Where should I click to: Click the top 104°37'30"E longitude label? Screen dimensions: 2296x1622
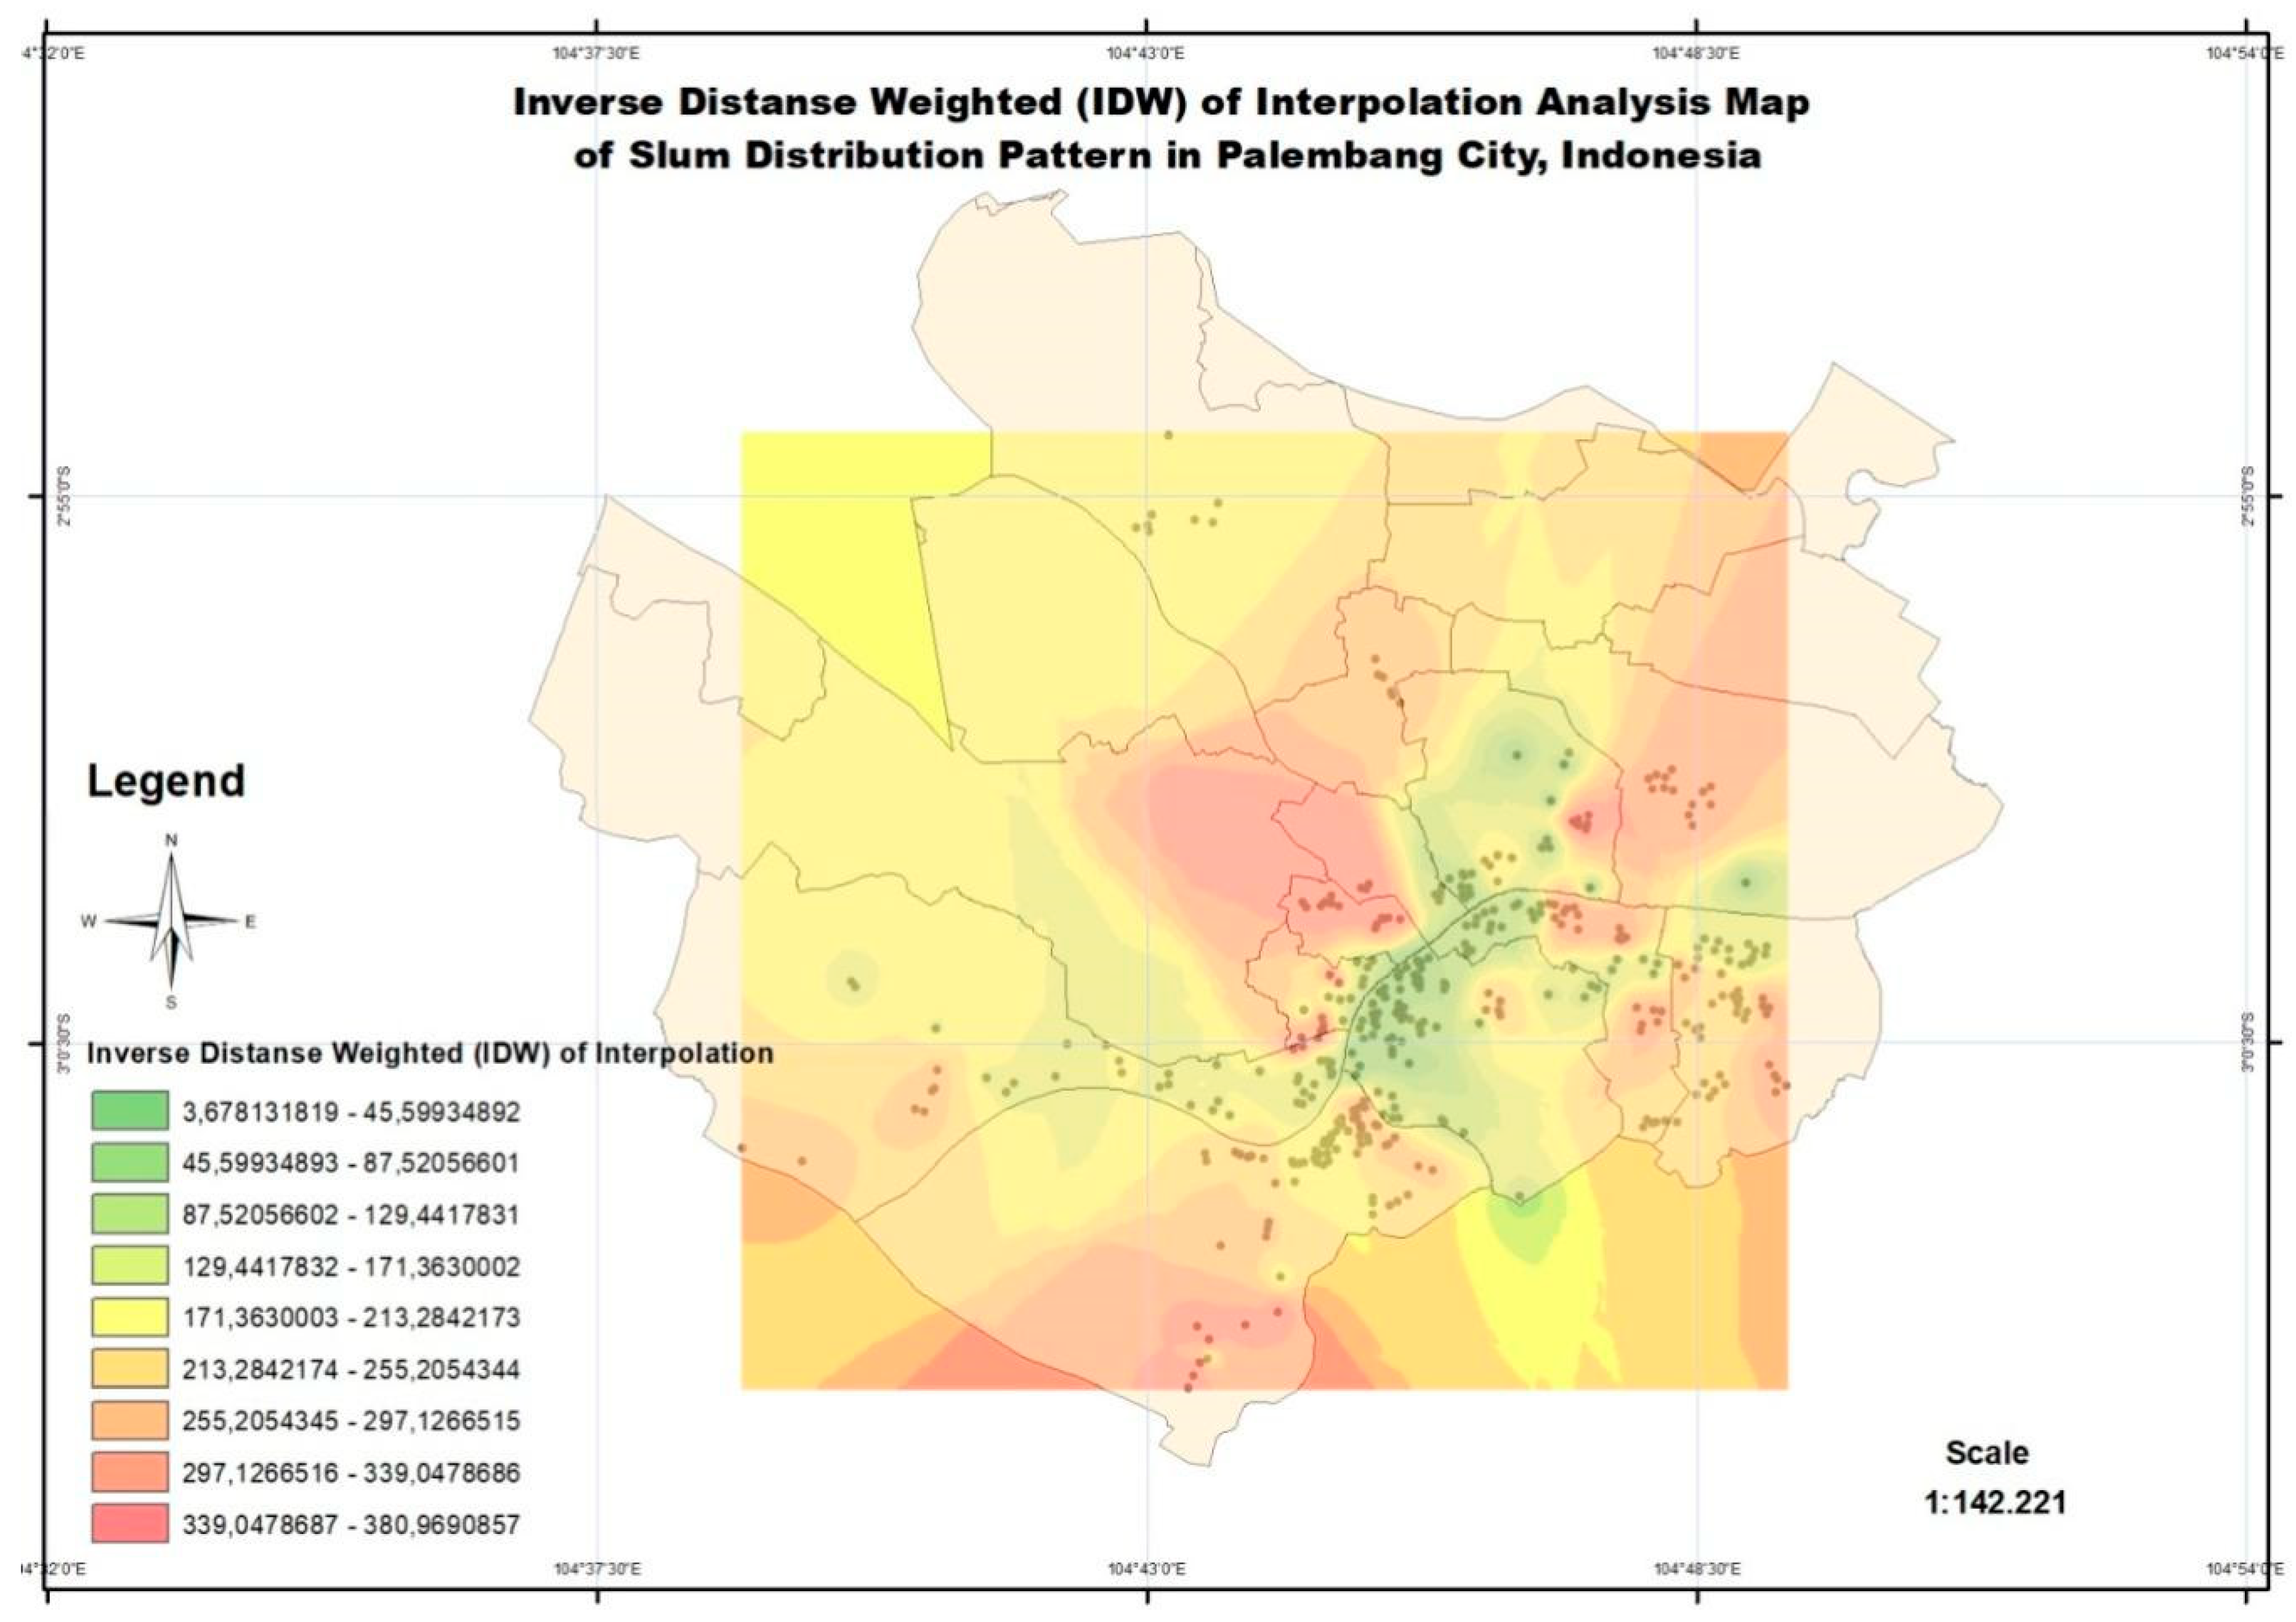pyautogui.click(x=596, y=53)
